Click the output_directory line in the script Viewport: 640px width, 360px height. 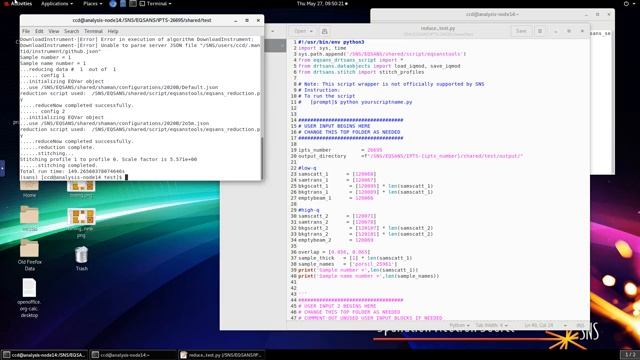(410, 156)
